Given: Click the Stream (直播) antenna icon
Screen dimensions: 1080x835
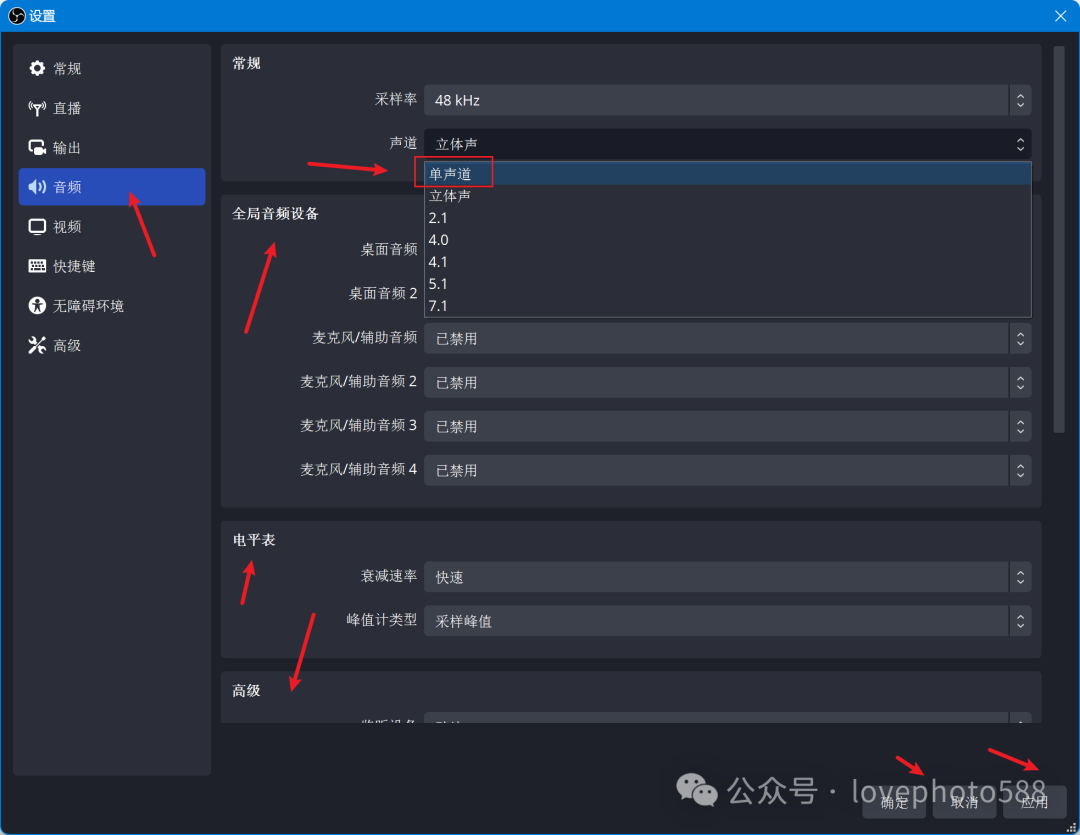Looking at the screenshot, I should pos(37,108).
